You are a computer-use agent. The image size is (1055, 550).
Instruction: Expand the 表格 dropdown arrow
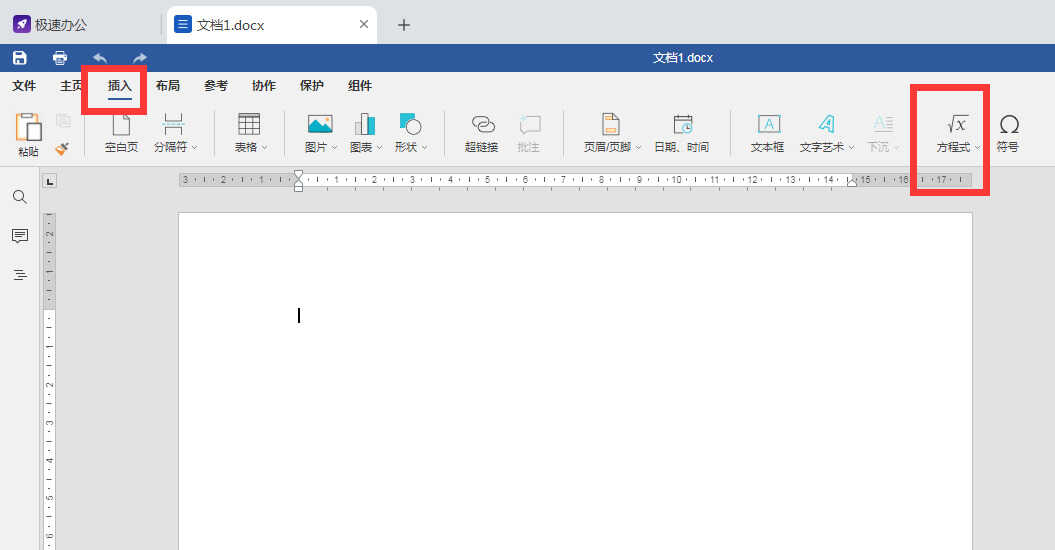pos(264,147)
